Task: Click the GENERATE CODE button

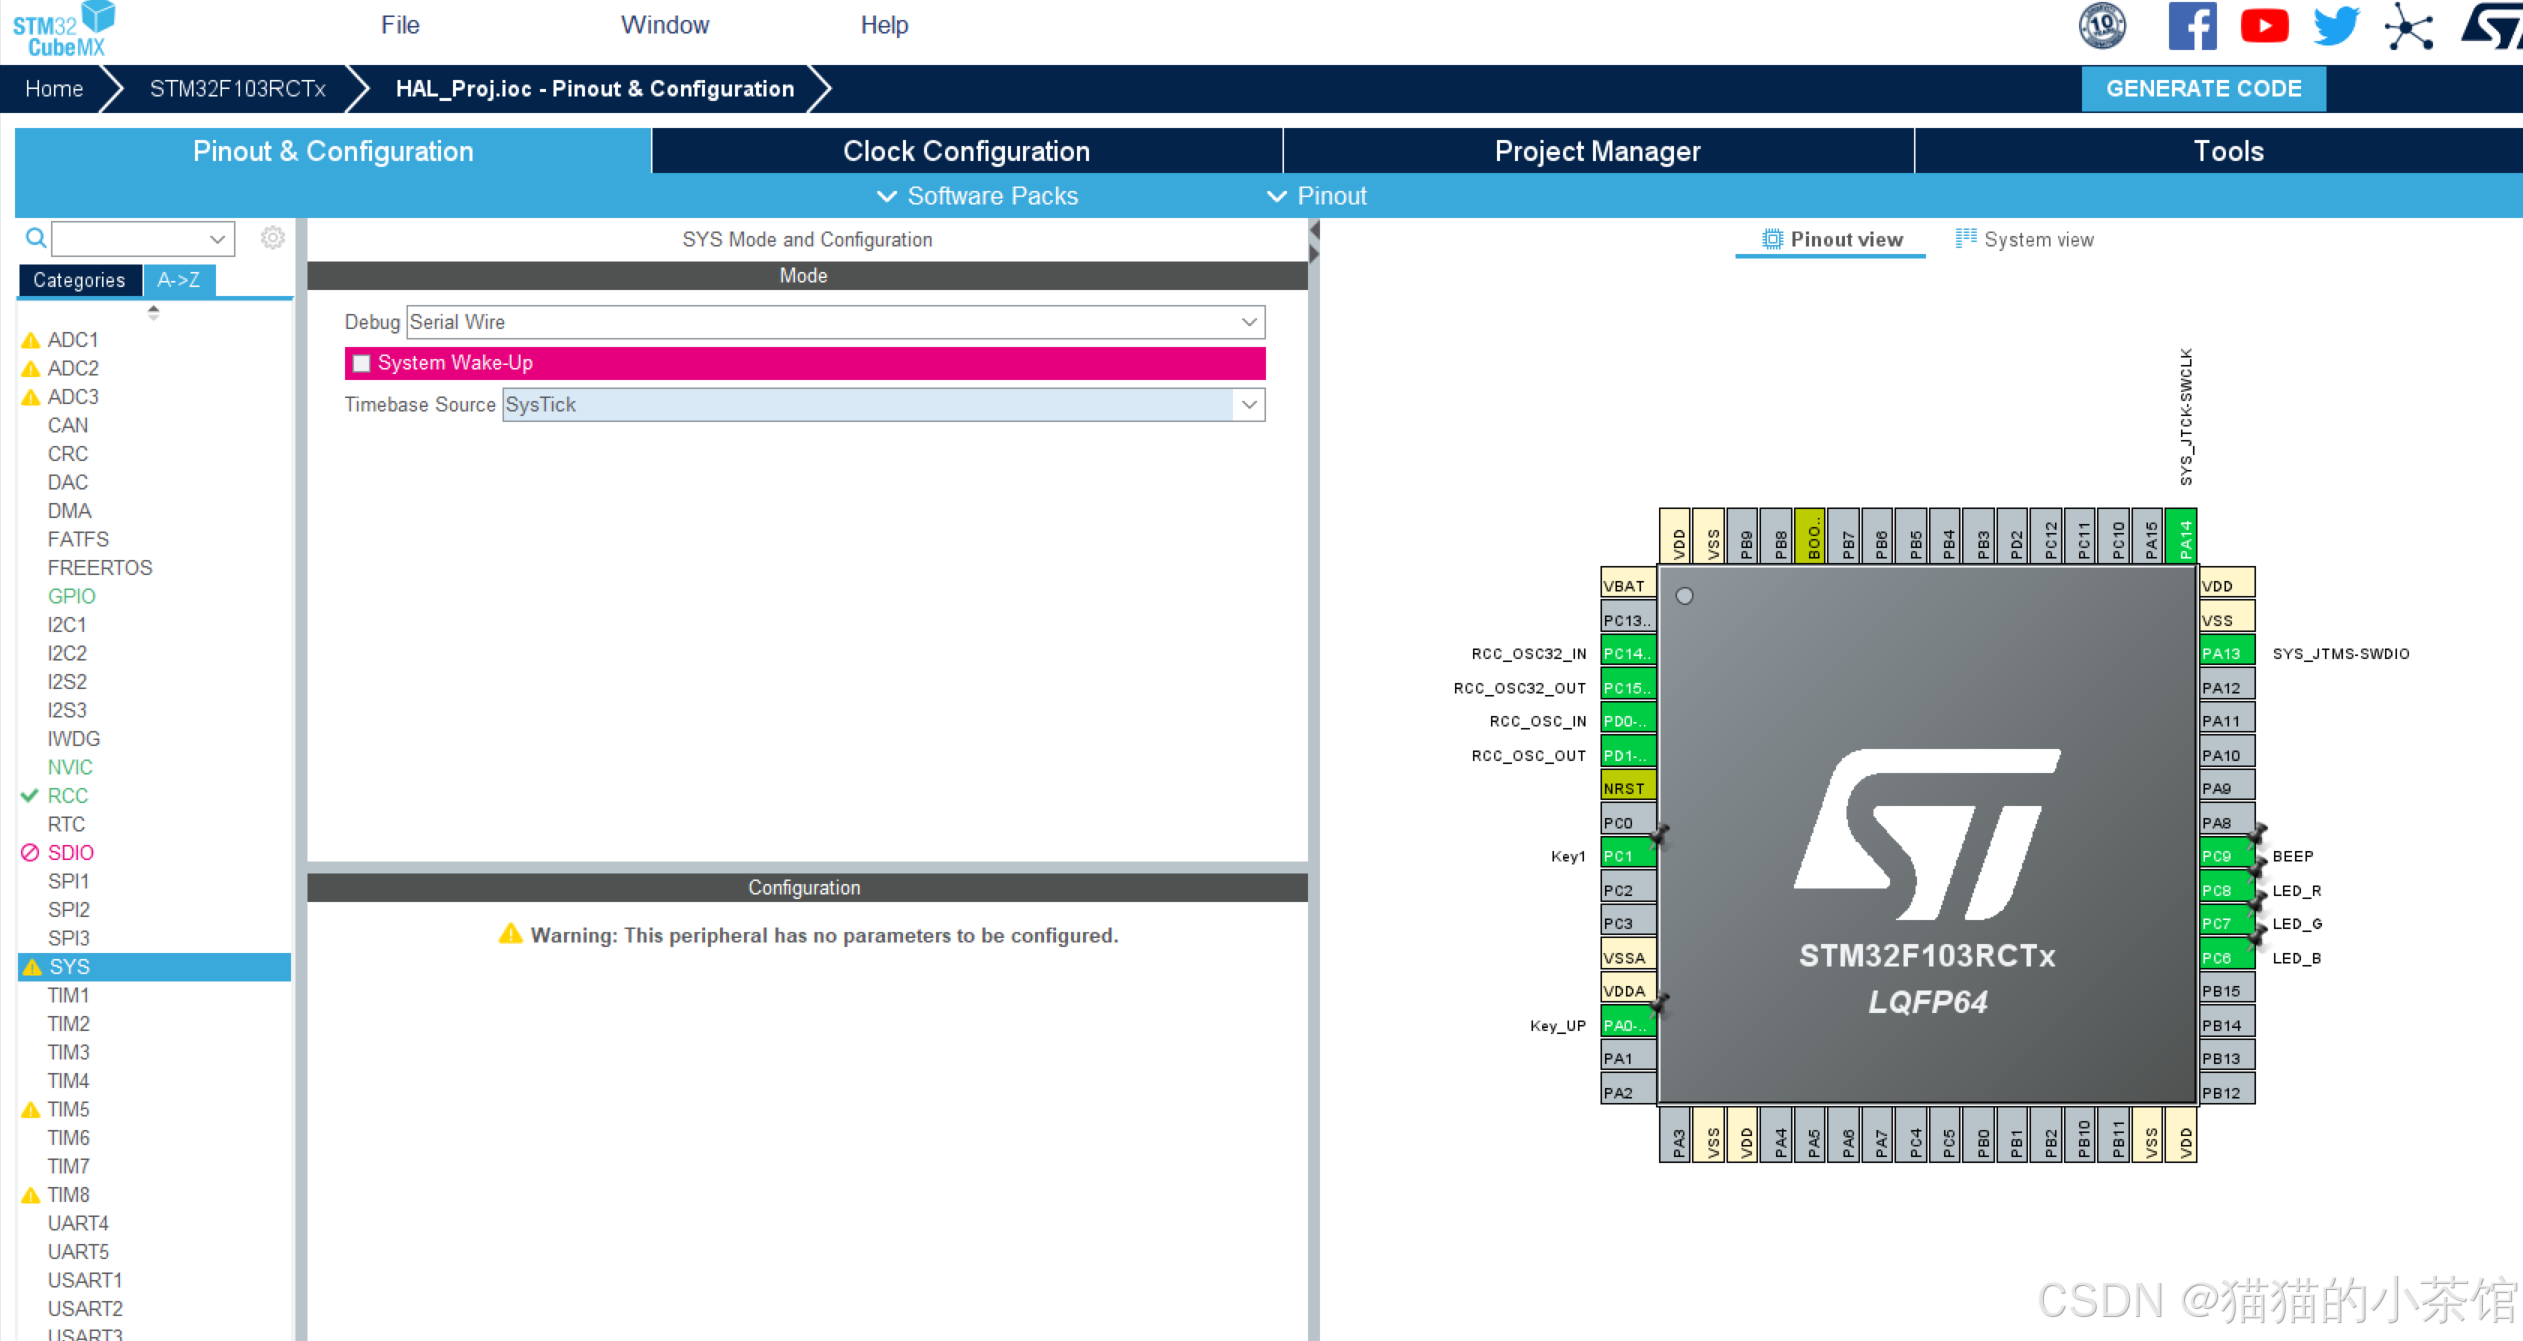Action: click(2203, 88)
